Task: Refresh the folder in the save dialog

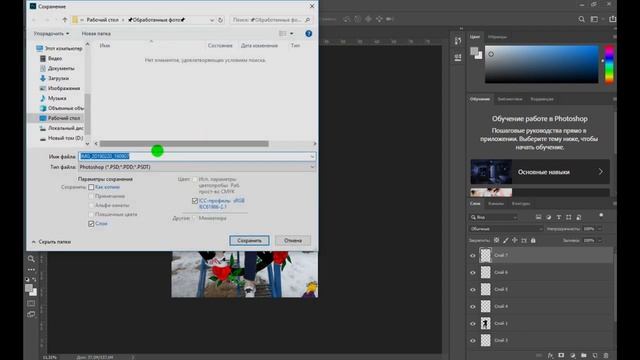Action: [x=220, y=20]
